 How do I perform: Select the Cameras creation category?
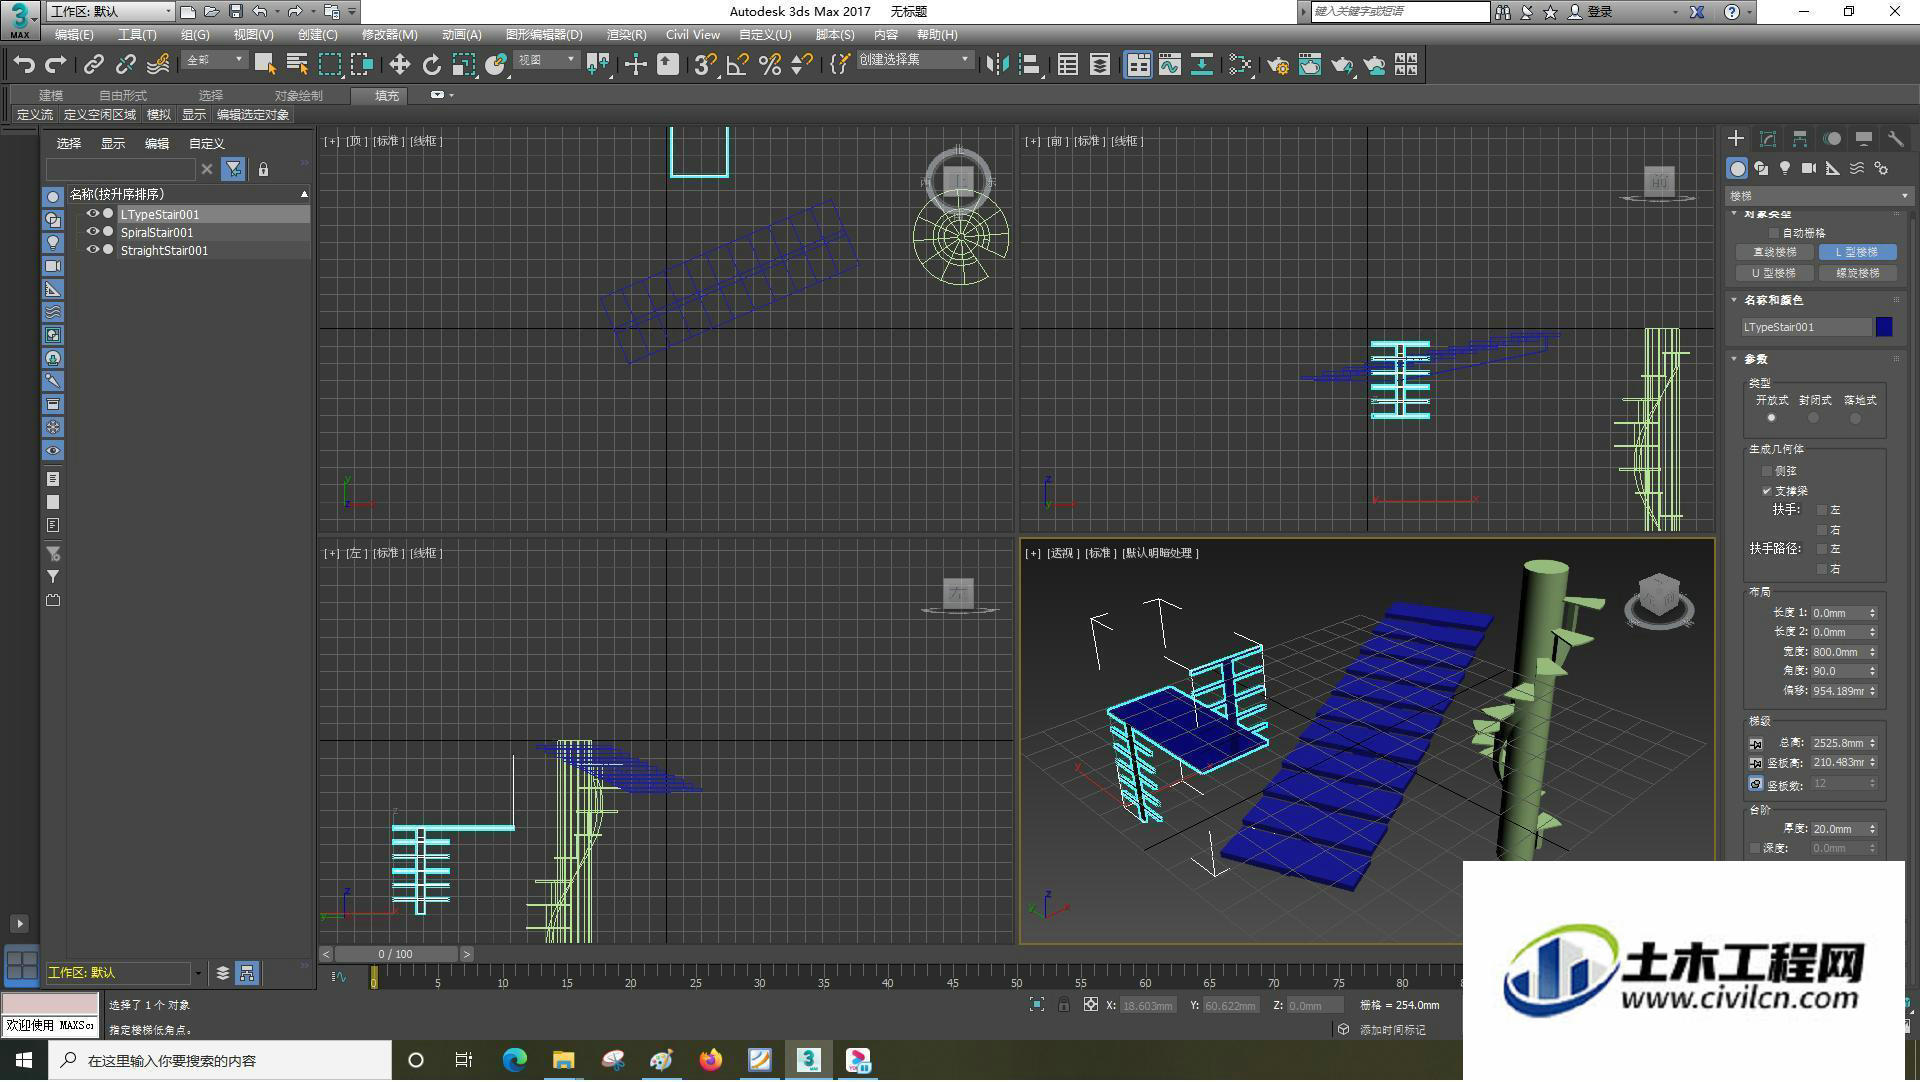click(1809, 168)
